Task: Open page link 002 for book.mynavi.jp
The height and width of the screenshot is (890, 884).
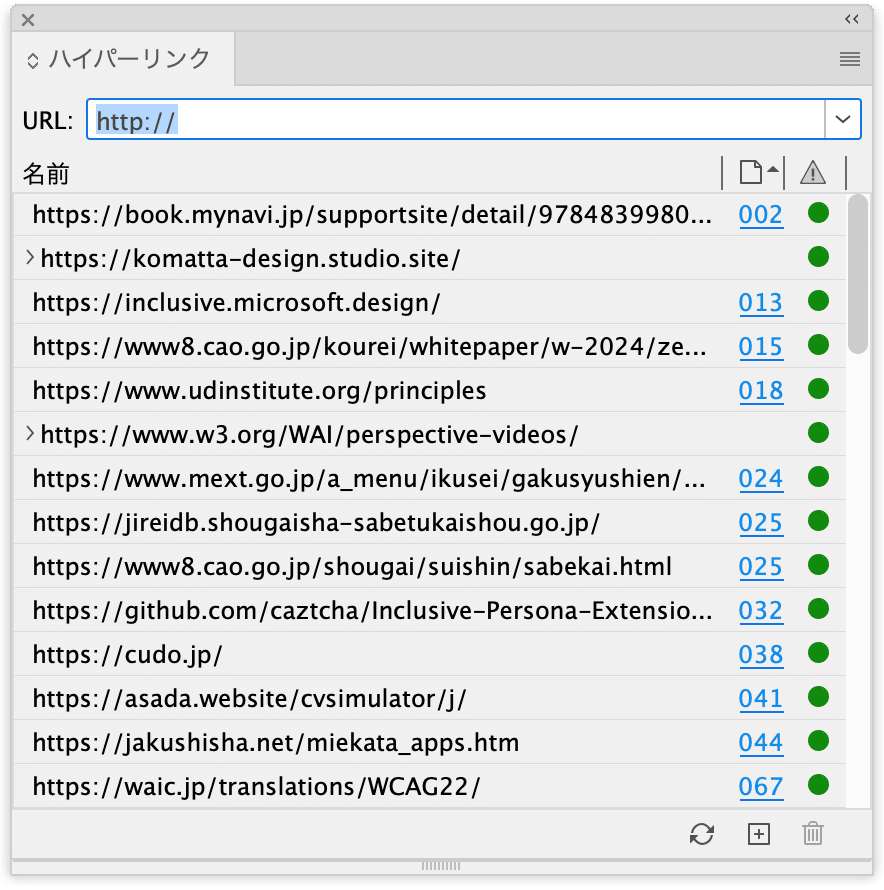Action: (x=761, y=214)
